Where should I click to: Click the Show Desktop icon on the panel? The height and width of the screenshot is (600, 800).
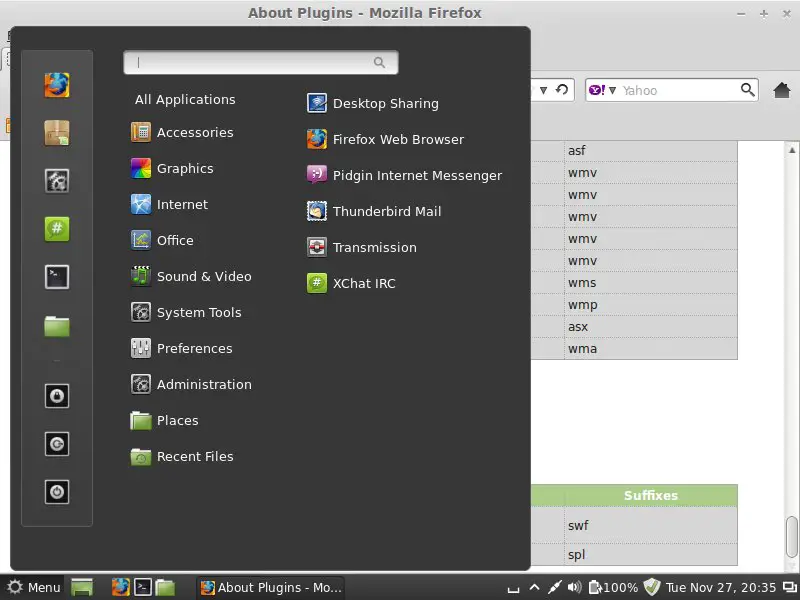82,587
